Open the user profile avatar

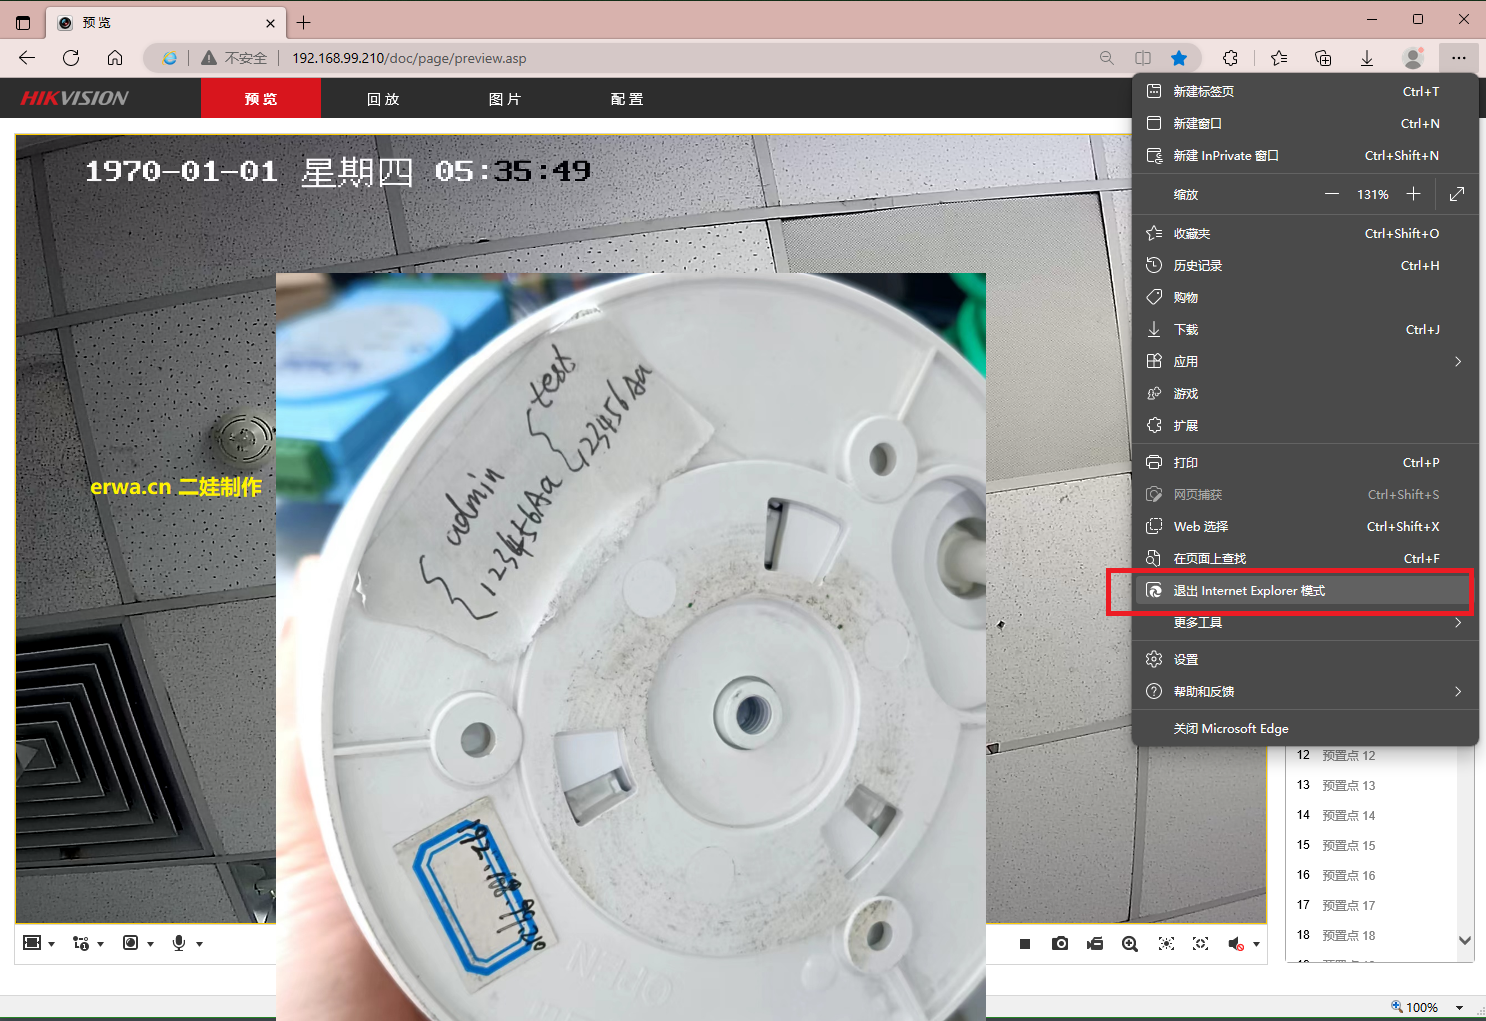(x=1413, y=58)
